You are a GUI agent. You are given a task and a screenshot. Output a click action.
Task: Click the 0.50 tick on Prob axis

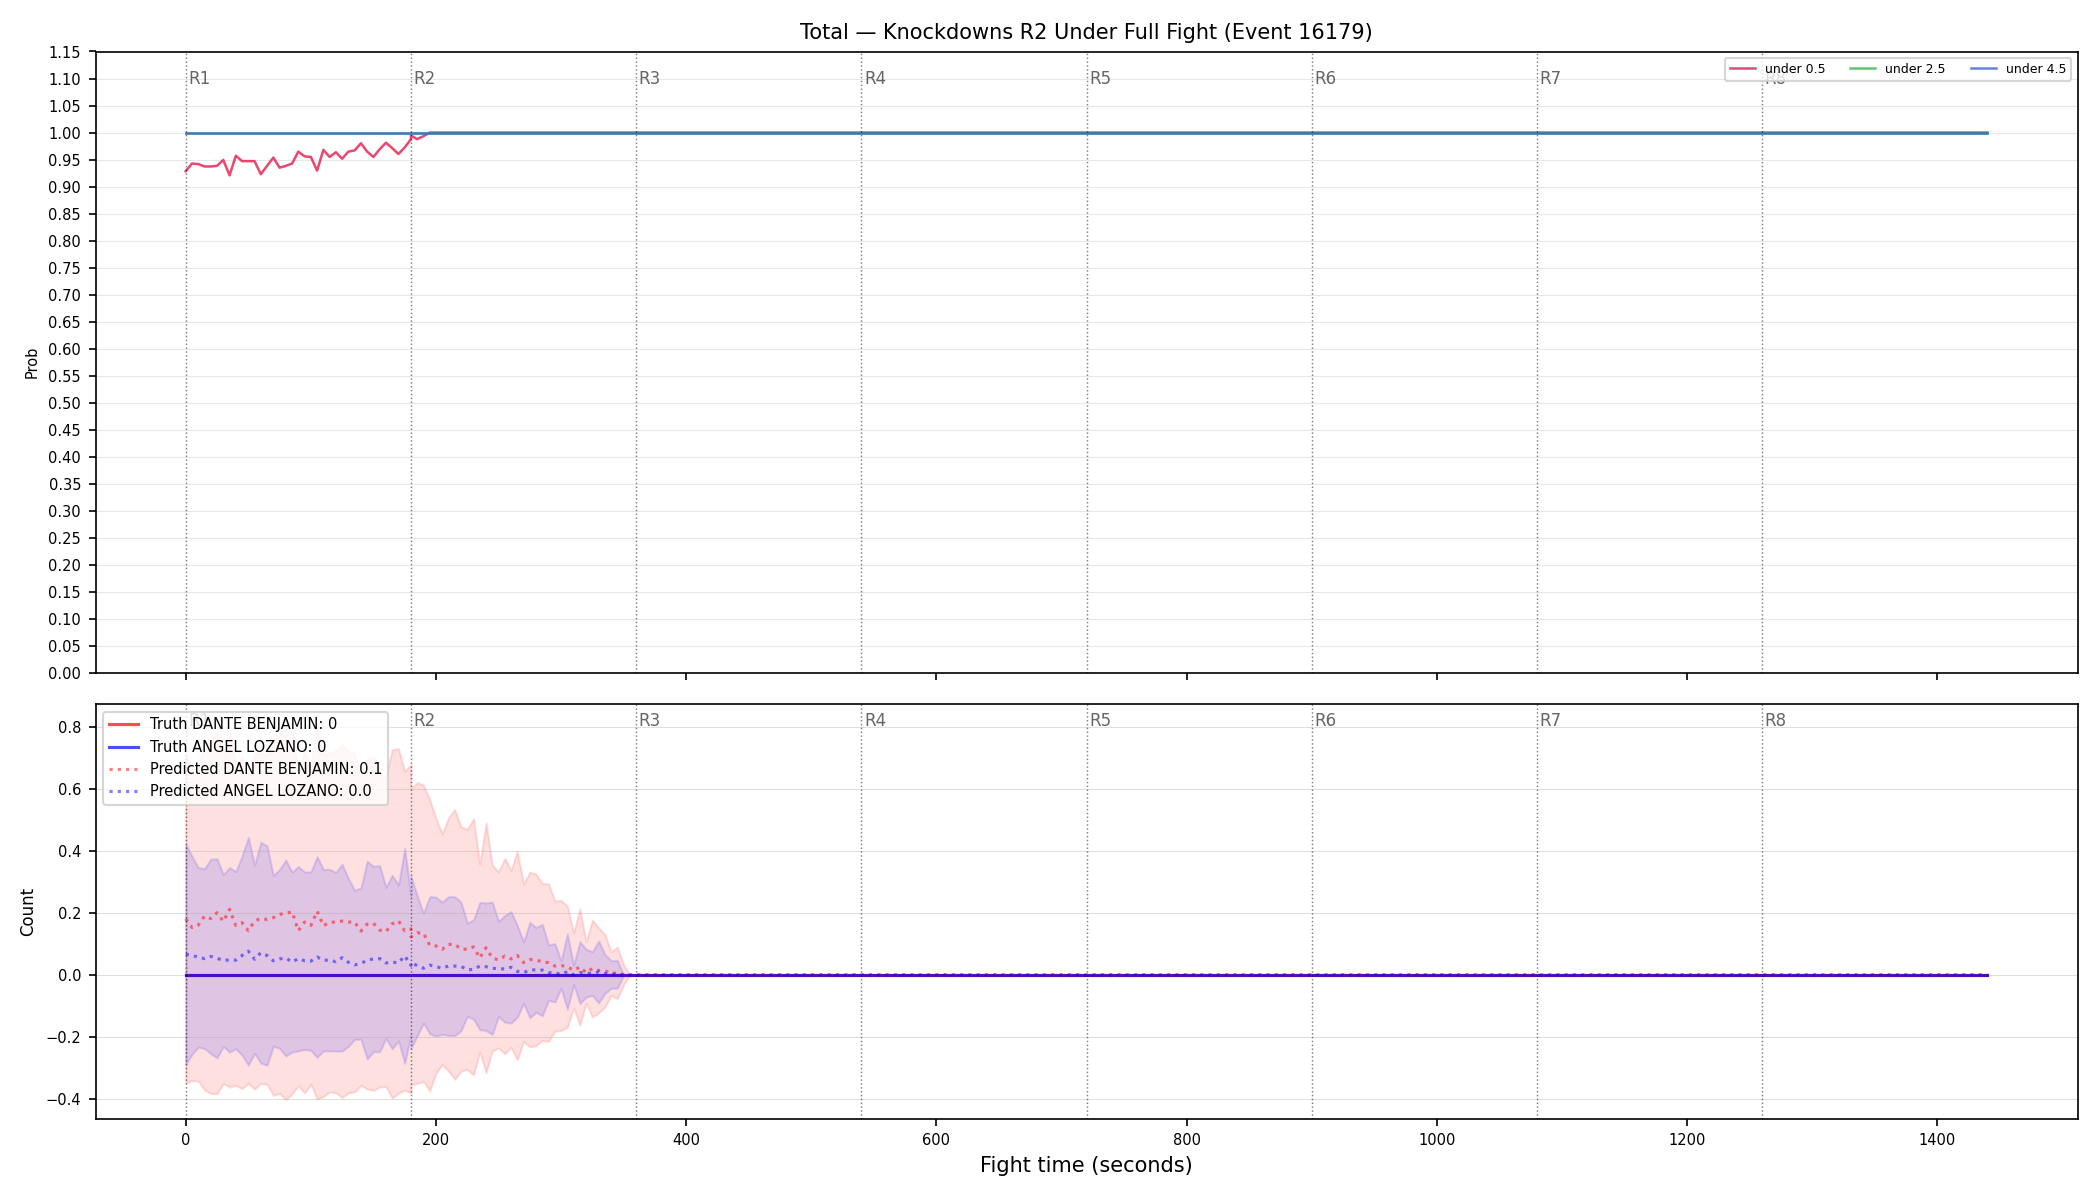click(65, 404)
